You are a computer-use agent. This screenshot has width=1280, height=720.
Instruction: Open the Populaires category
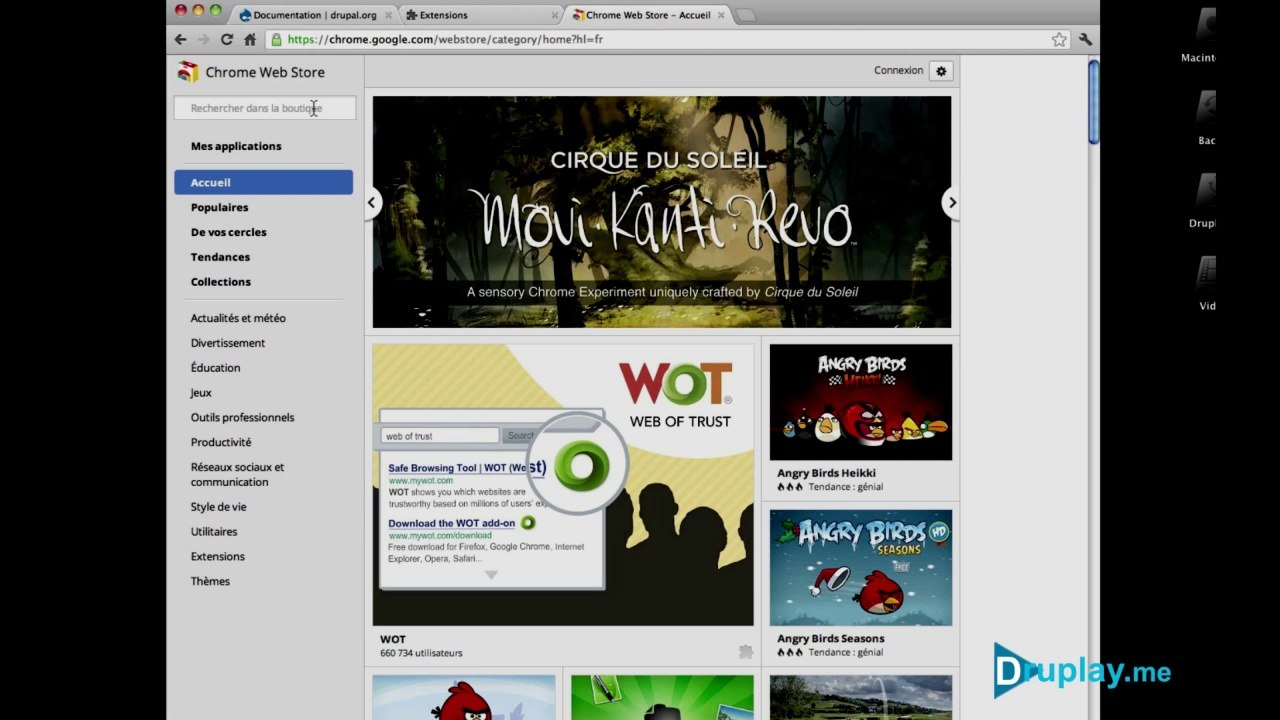click(x=219, y=207)
